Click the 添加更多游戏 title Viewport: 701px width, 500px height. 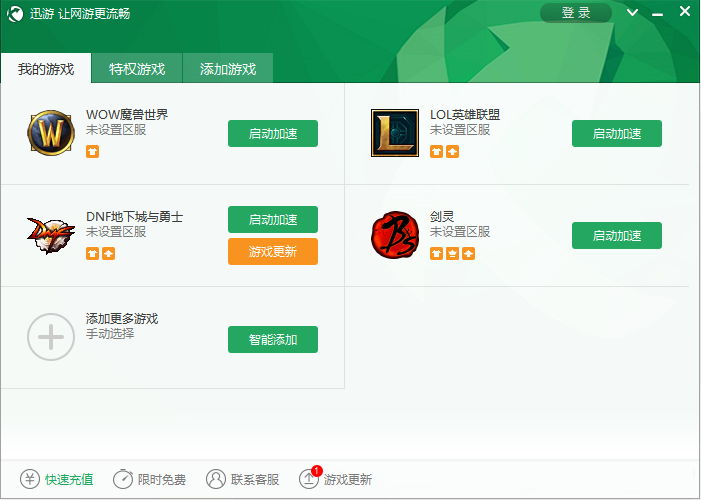122,319
